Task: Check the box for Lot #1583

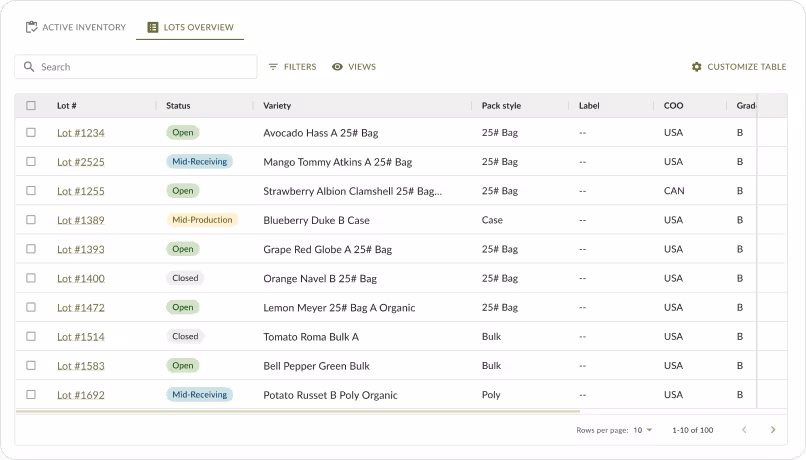Action: coord(31,365)
